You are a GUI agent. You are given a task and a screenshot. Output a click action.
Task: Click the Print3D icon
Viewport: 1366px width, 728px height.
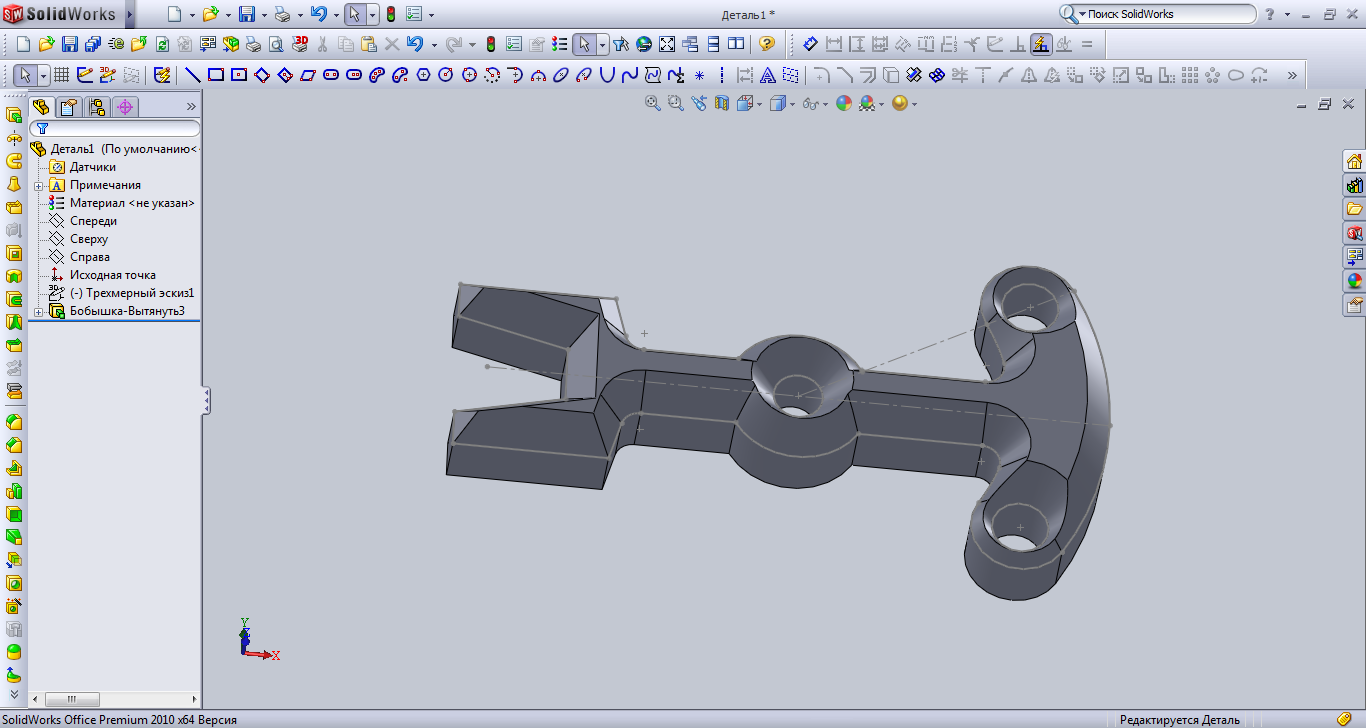pyautogui.click(x=300, y=44)
